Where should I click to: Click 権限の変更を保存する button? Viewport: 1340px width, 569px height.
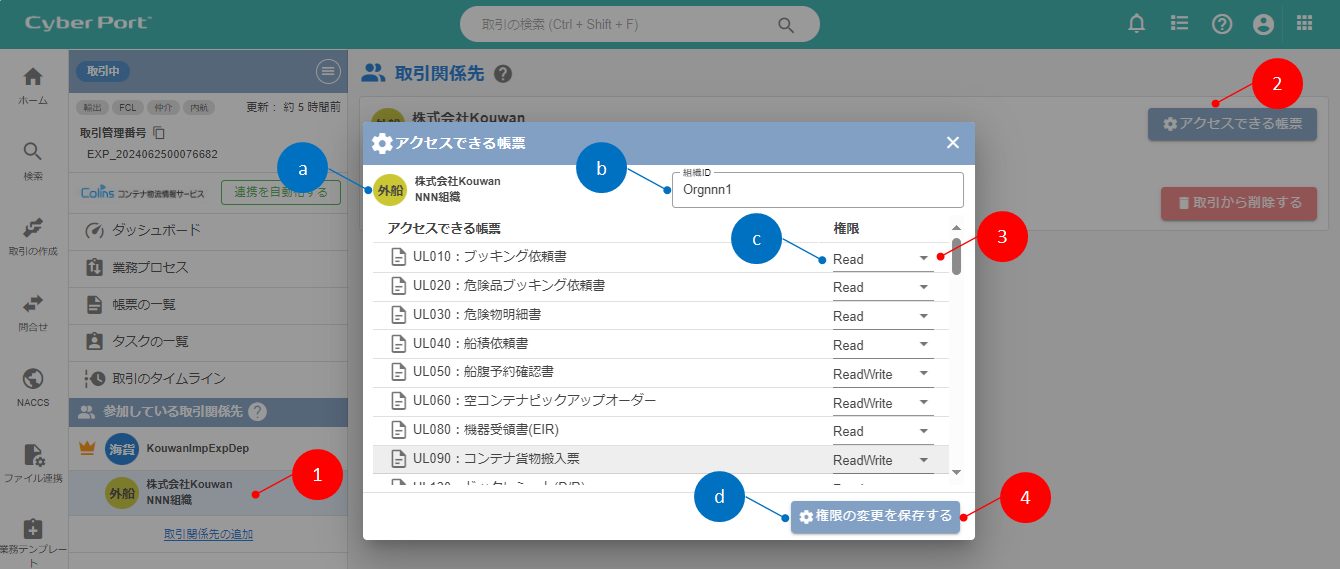[x=875, y=517]
